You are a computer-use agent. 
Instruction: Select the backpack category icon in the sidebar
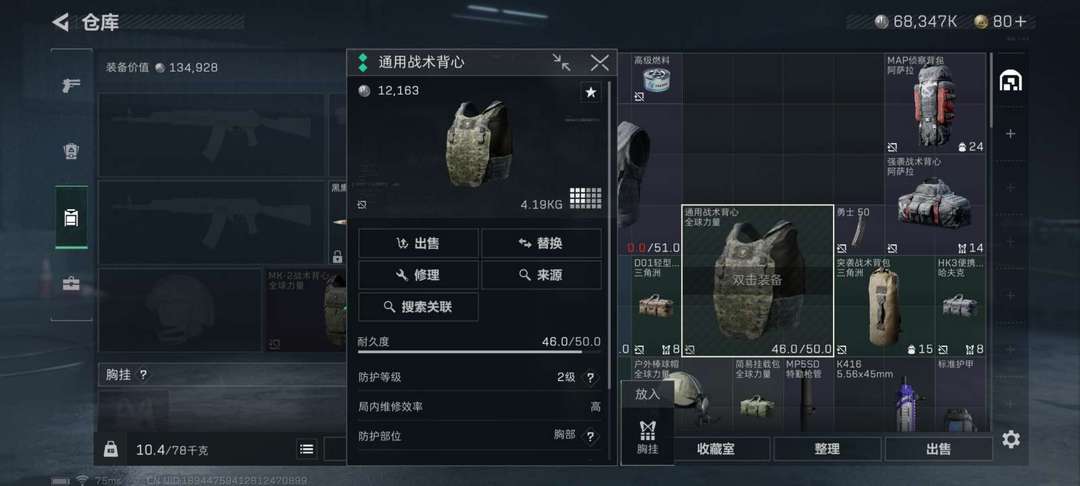point(72,218)
